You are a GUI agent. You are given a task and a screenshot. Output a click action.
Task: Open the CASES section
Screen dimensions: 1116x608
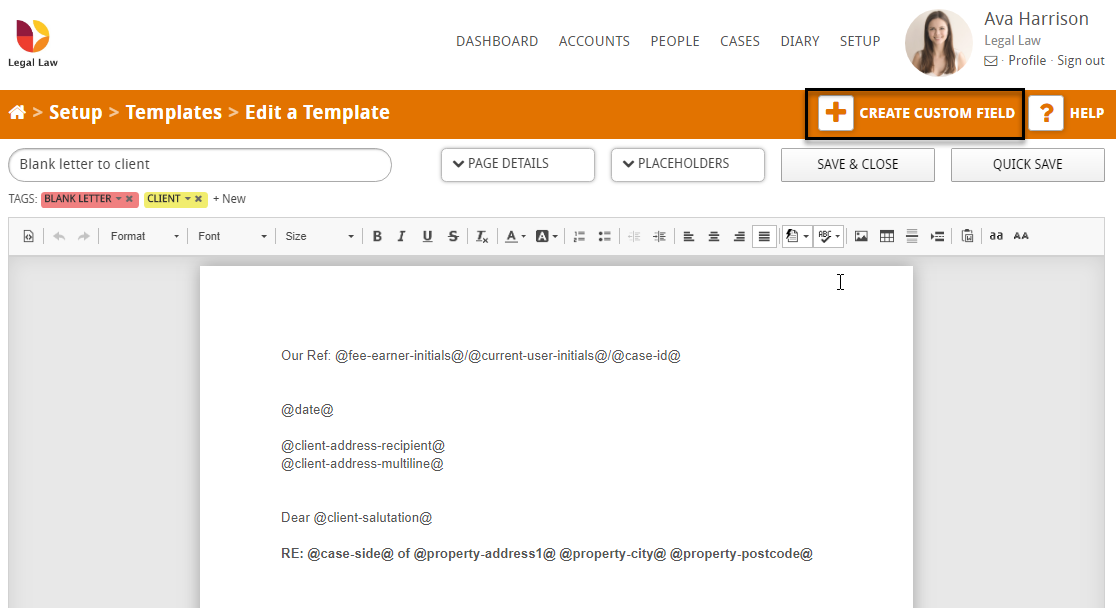(740, 41)
